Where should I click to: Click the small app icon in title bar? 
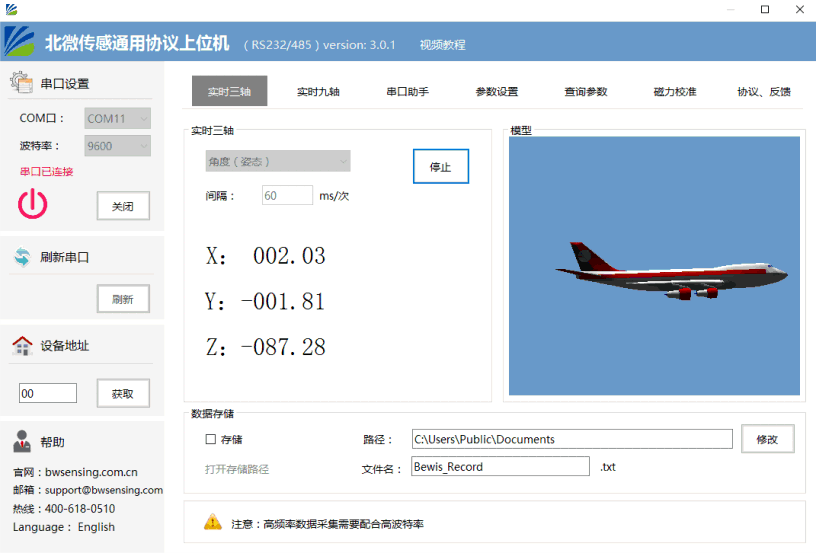pyautogui.click(x=11, y=9)
